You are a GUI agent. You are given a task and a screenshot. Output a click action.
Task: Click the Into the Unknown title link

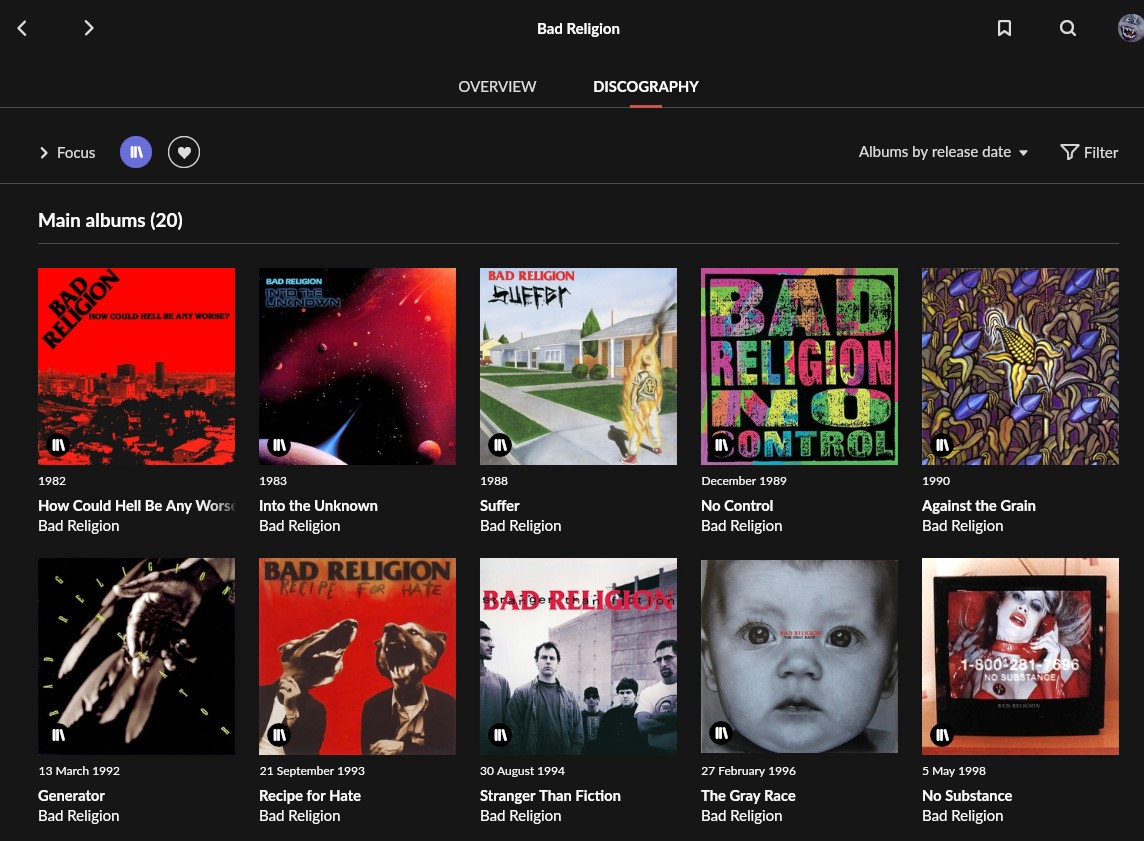[x=318, y=505]
